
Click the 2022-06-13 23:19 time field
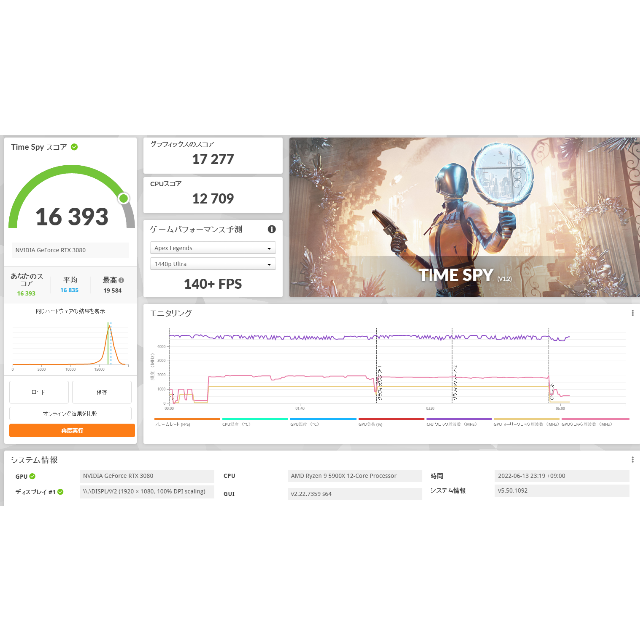(562, 476)
